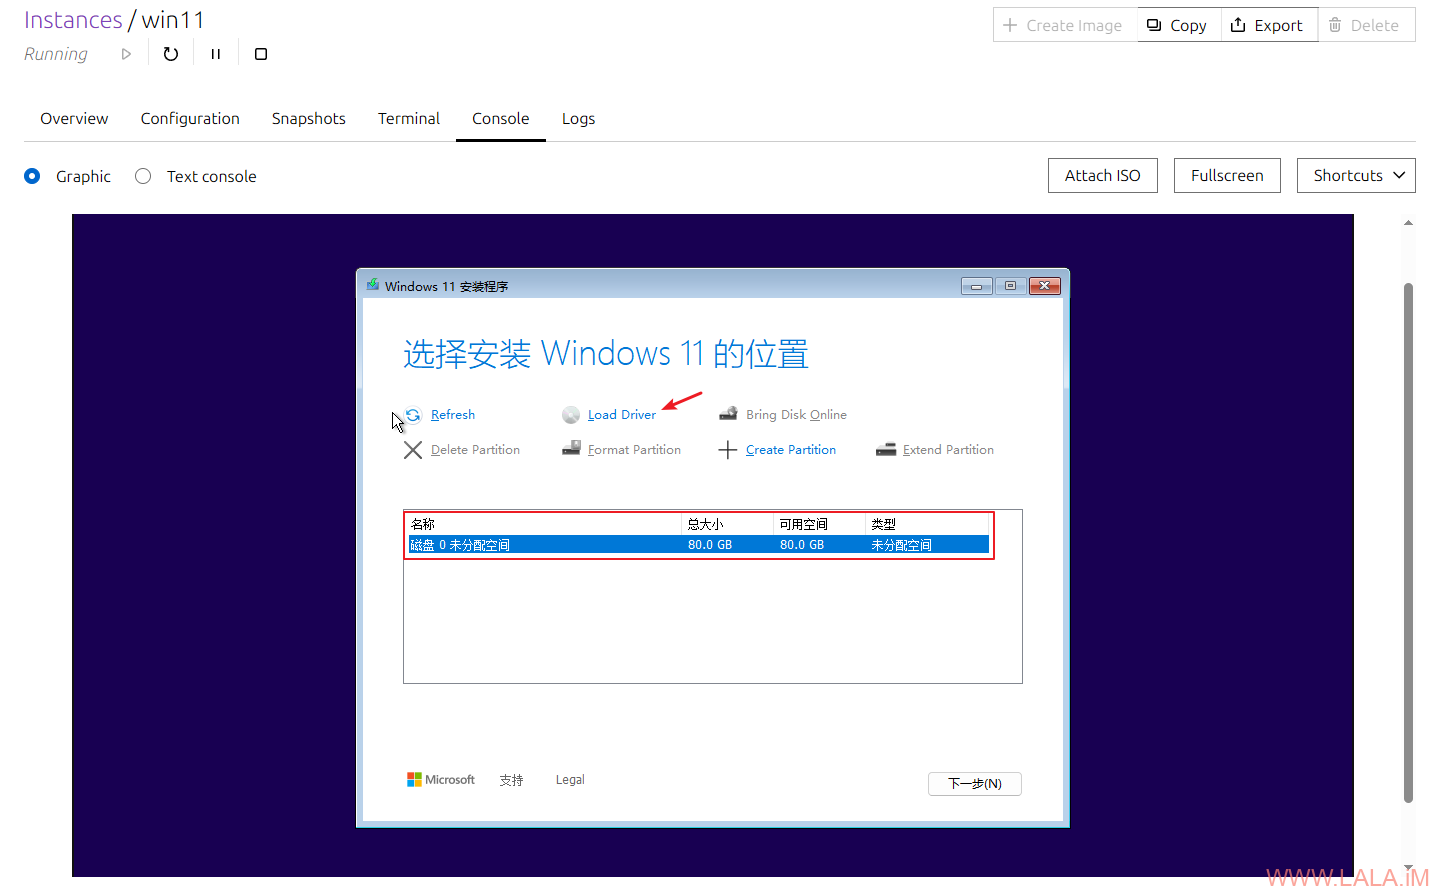This screenshot has height=895, width=1440.
Task: Select the Text console radio button
Action: point(143,176)
